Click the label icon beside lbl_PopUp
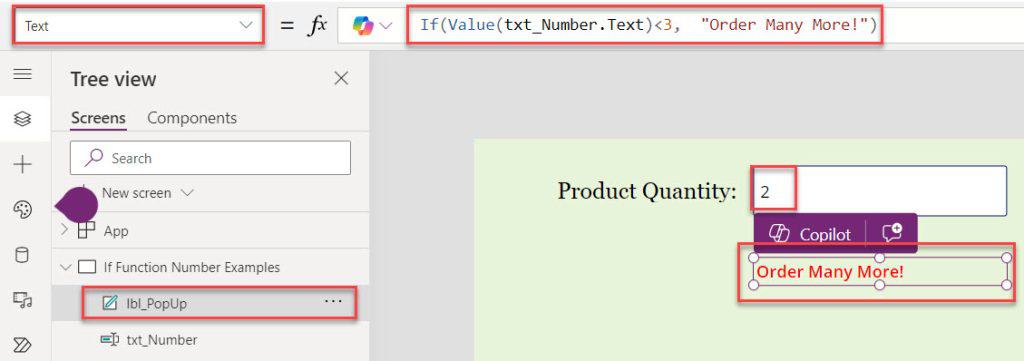This screenshot has width=1024, height=361. (x=110, y=304)
